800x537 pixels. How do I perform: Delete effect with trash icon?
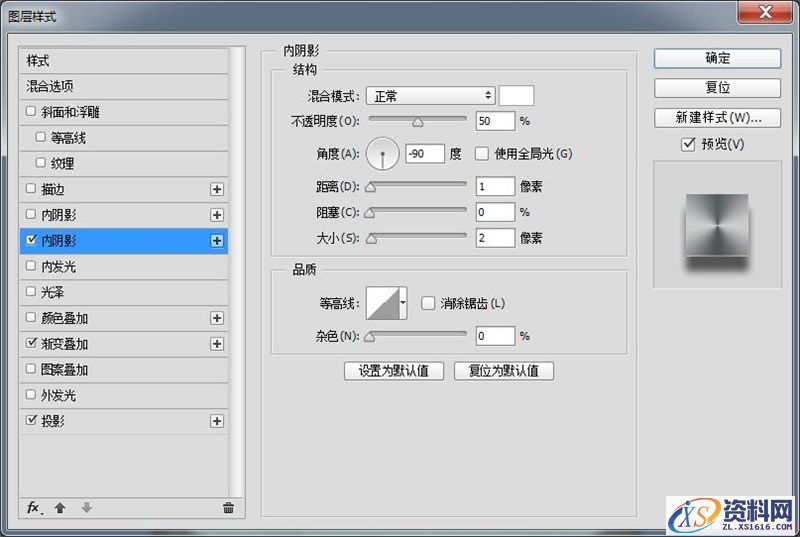pos(229,507)
